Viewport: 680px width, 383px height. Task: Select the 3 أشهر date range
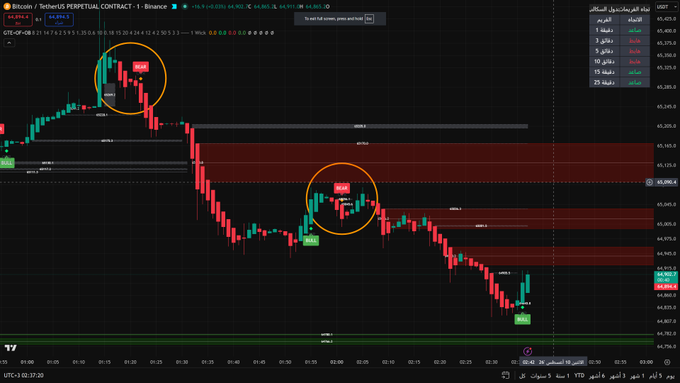tap(618, 376)
